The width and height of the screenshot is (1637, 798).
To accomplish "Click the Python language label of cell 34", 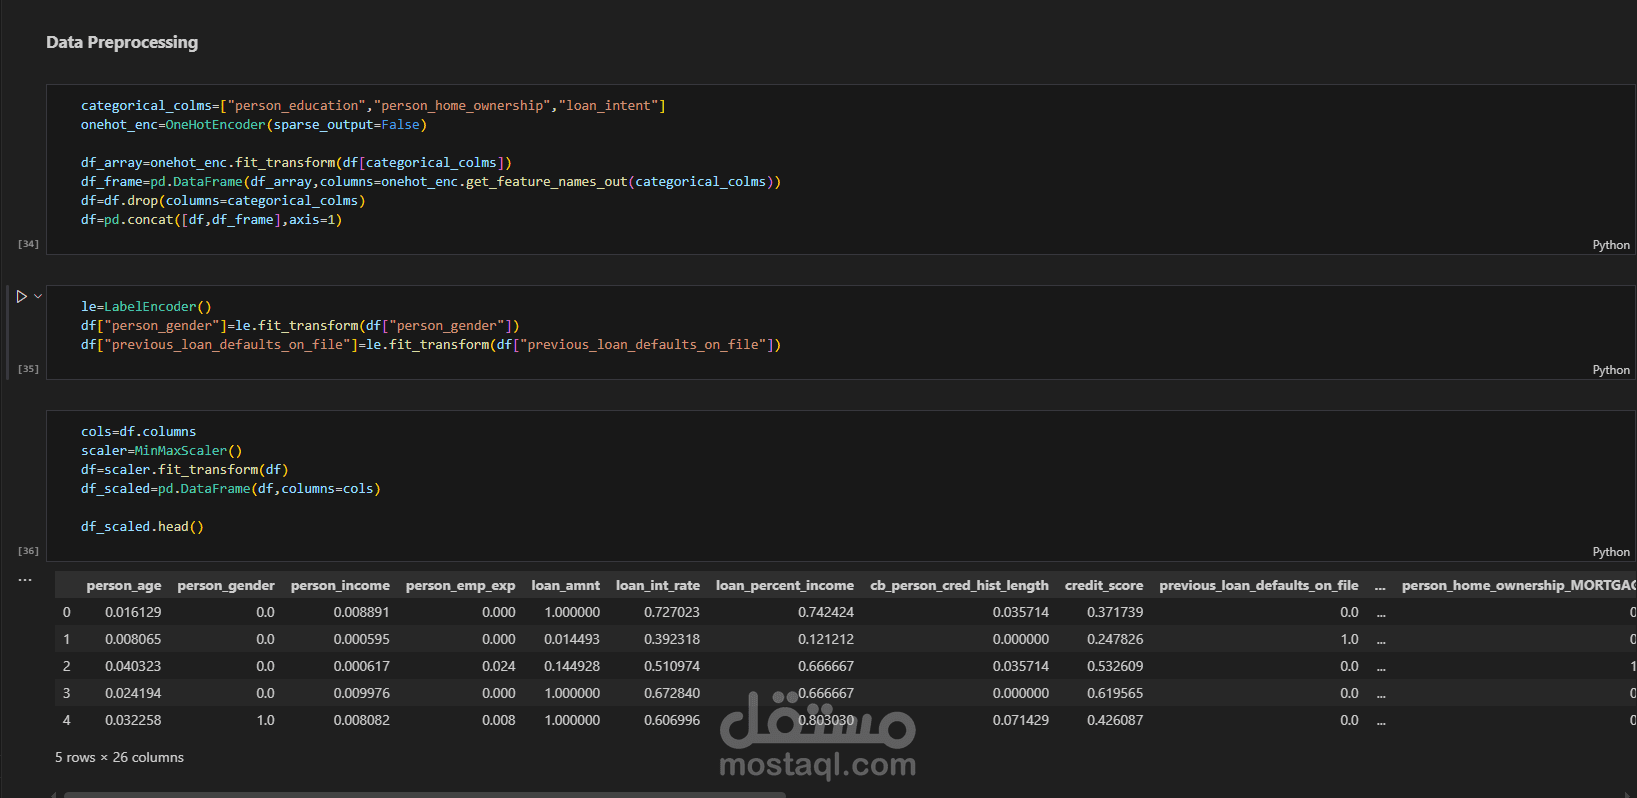I will (x=1611, y=245).
